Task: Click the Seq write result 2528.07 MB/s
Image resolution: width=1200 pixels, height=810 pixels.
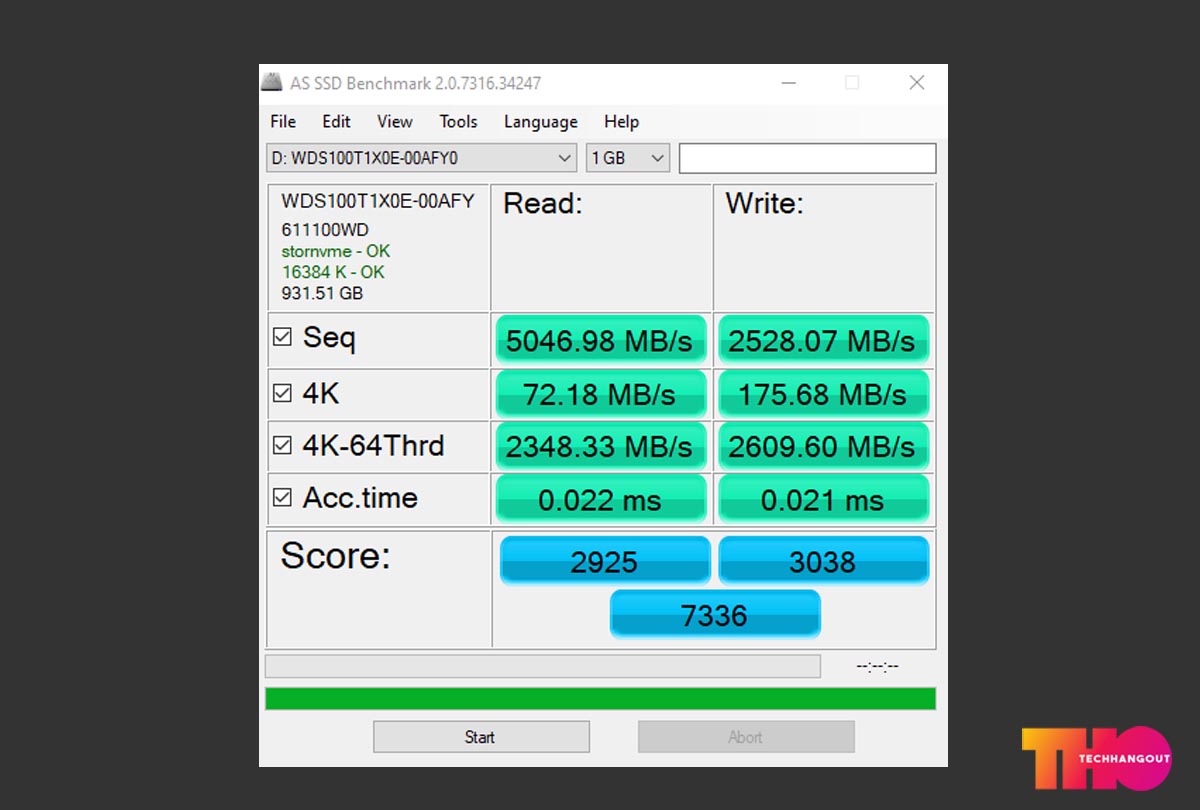Action: [823, 341]
